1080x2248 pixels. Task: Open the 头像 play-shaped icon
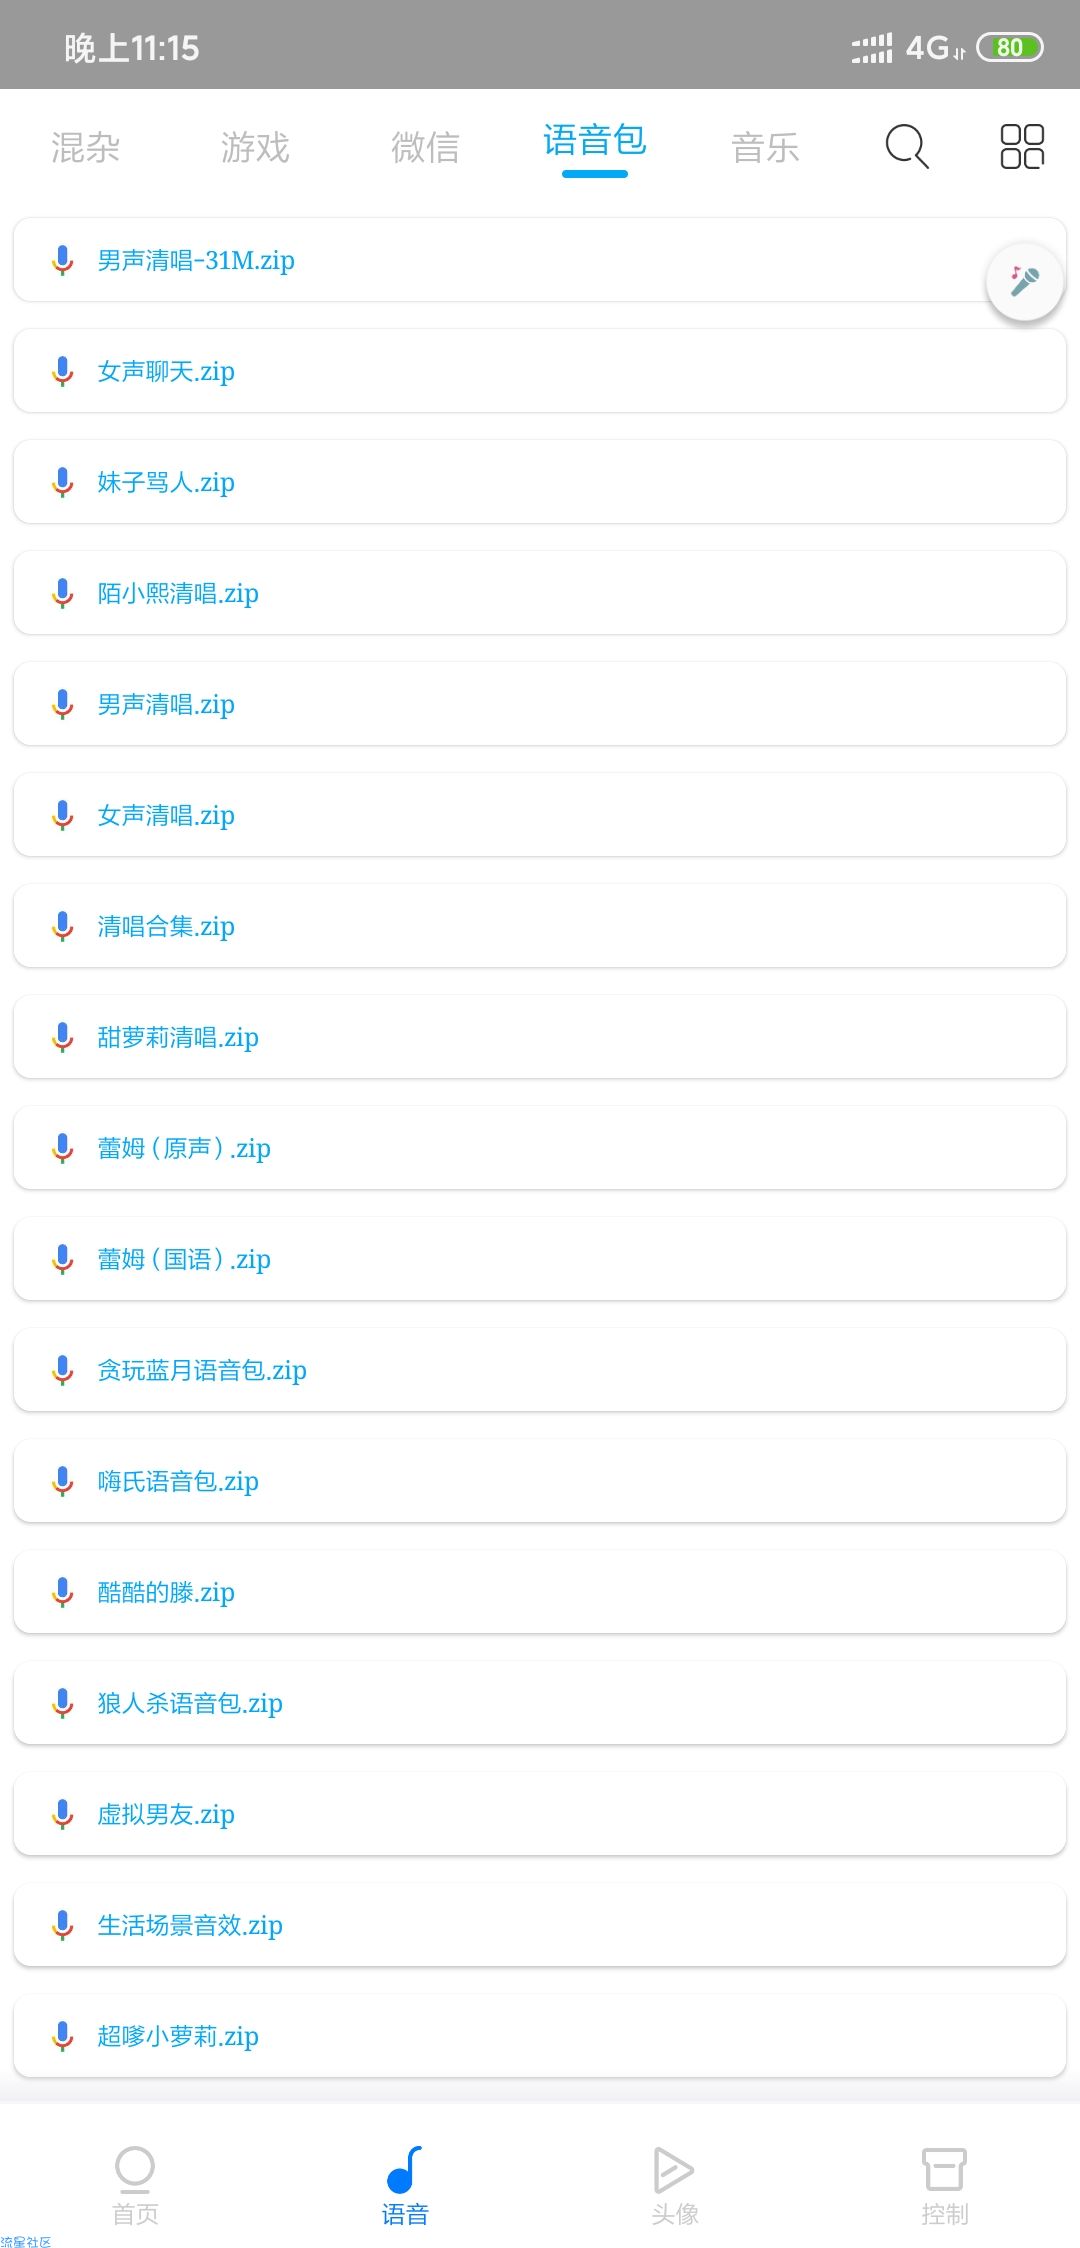674,2170
